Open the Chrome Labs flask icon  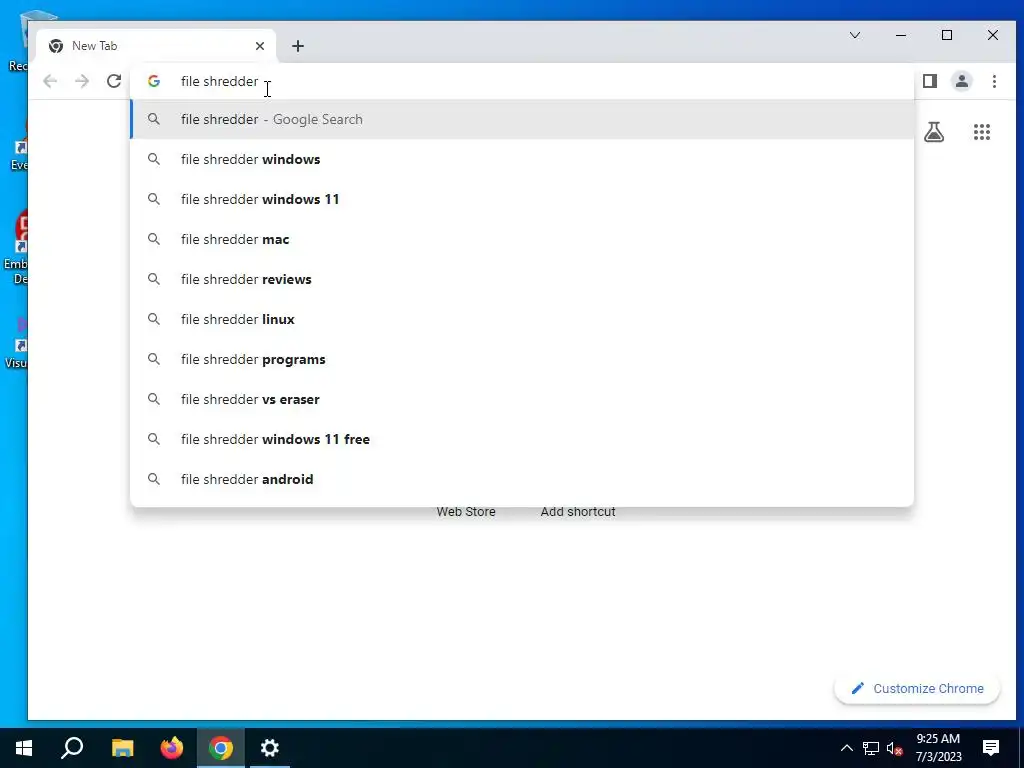[934, 132]
